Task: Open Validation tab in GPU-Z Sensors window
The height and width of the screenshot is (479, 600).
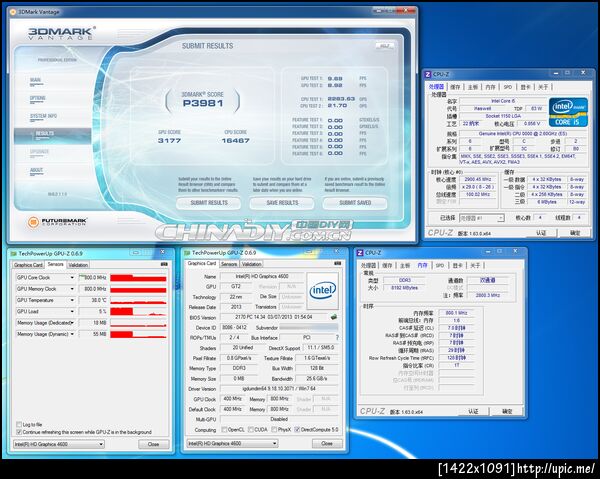Action: pyautogui.click(x=78, y=265)
